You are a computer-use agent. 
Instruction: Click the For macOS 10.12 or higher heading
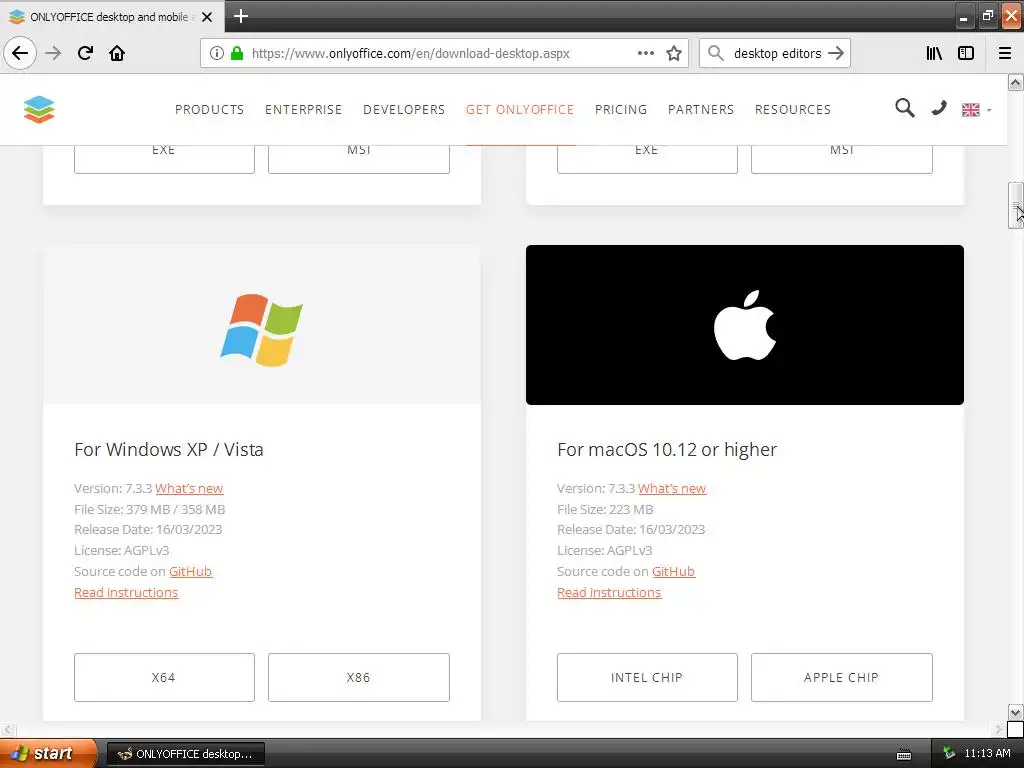coord(667,450)
